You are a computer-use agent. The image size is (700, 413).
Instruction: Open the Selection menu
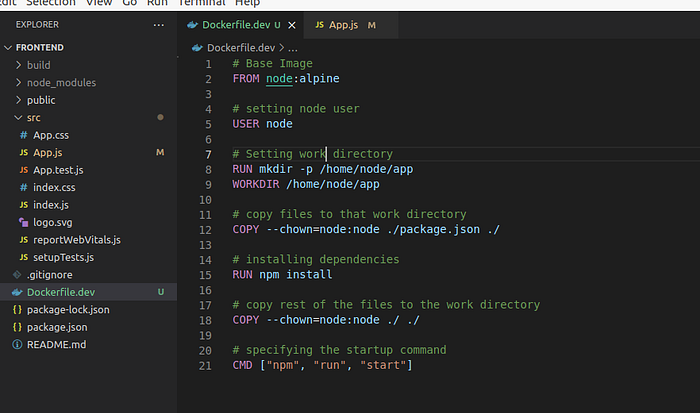click(51, 3)
